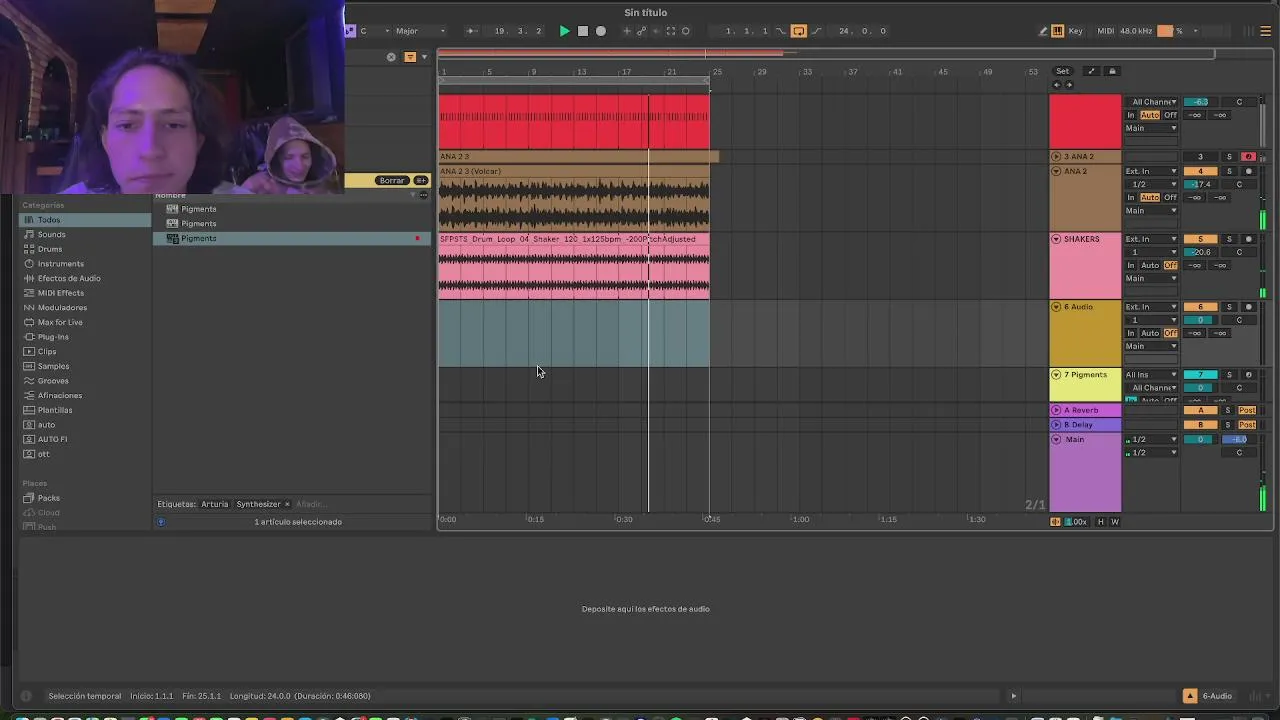Fold the SHAKERS track
Screen dimensions: 1280x720
click(x=1056, y=239)
